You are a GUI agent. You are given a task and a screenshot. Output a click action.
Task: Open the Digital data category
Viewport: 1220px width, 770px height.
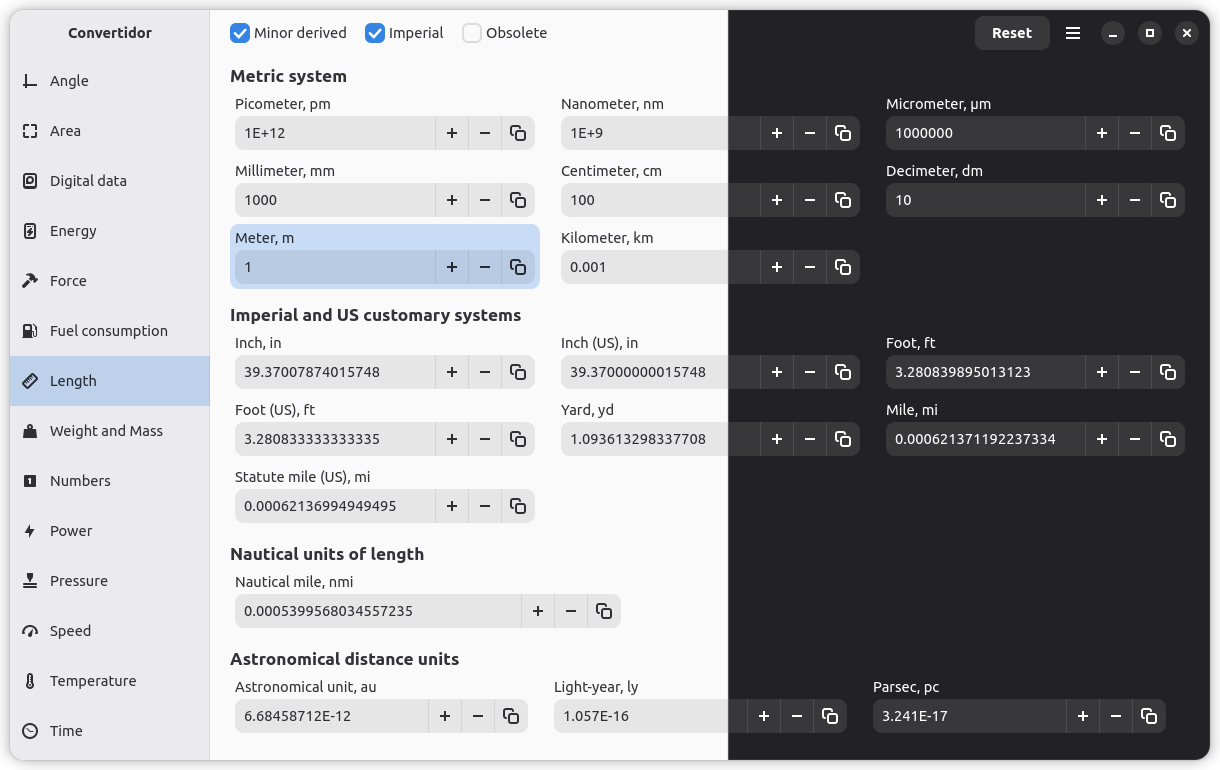pos(88,181)
